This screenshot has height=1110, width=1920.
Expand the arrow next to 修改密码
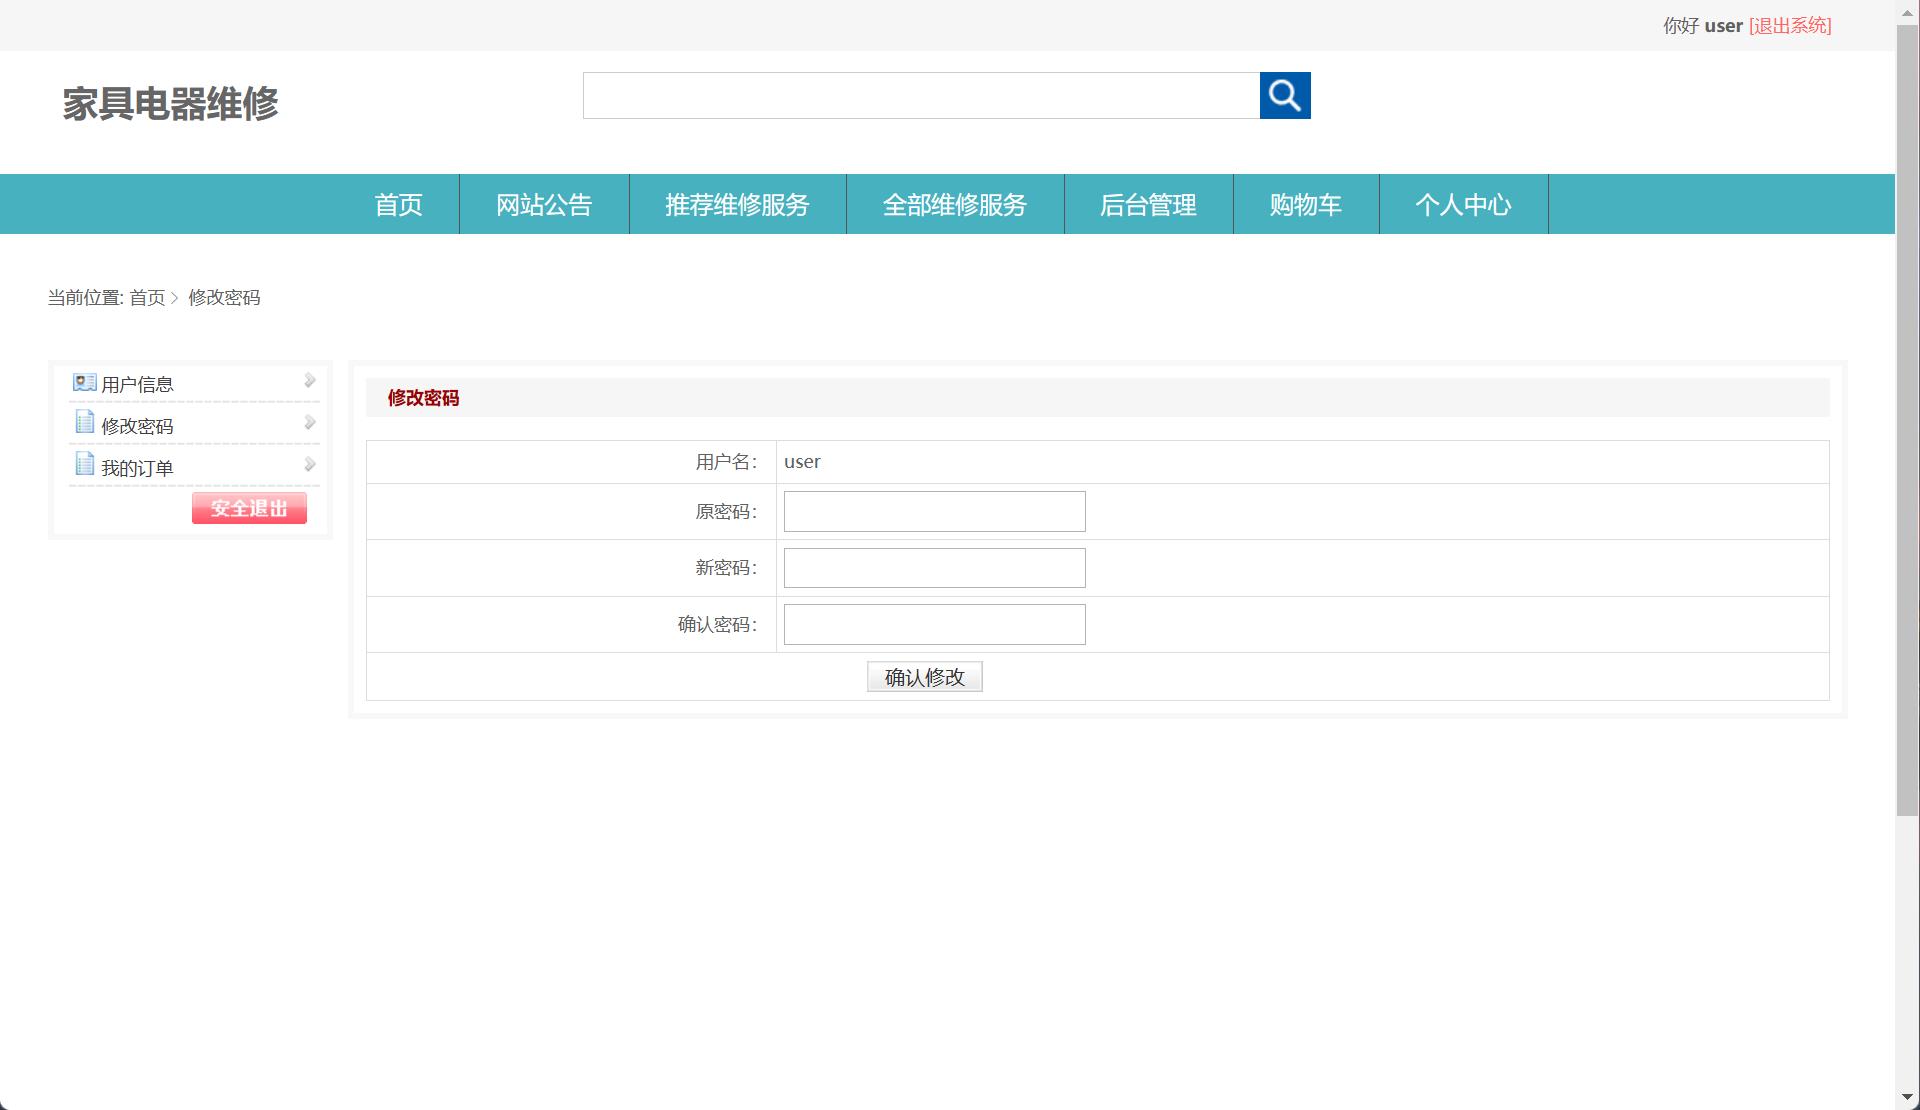[309, 423]
